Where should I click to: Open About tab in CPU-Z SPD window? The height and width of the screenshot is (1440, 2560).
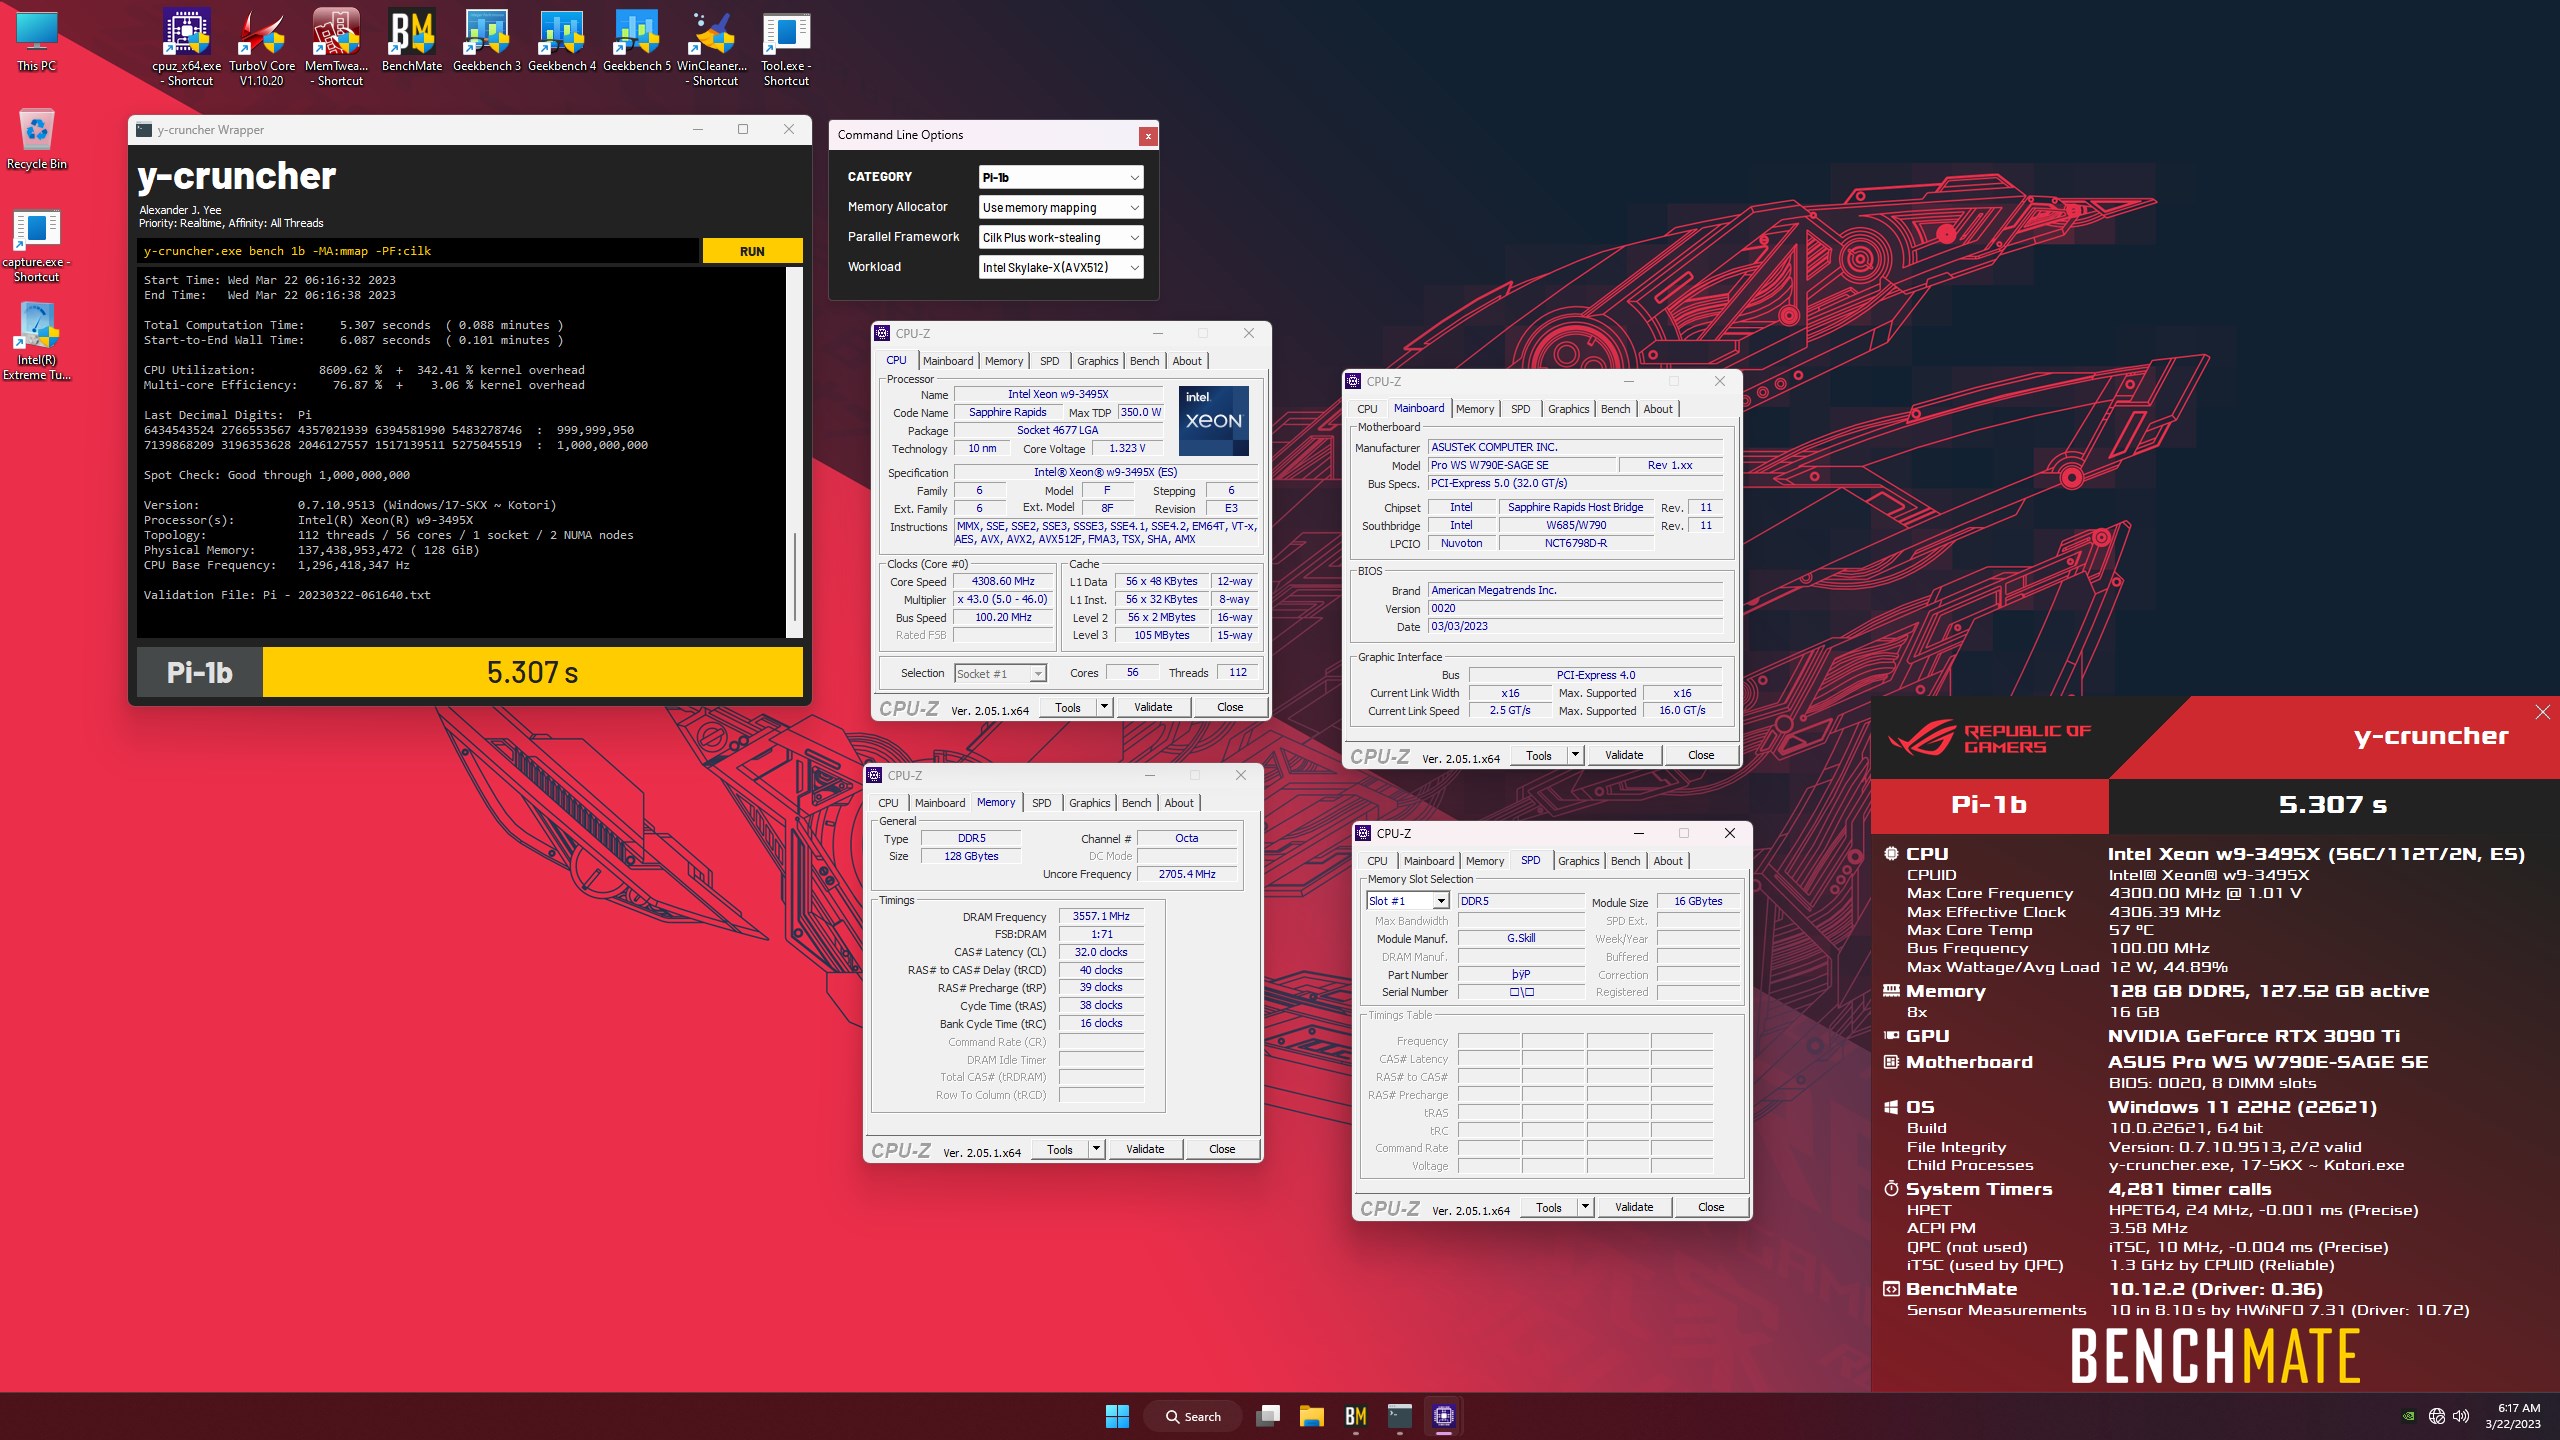point(1668,861)
